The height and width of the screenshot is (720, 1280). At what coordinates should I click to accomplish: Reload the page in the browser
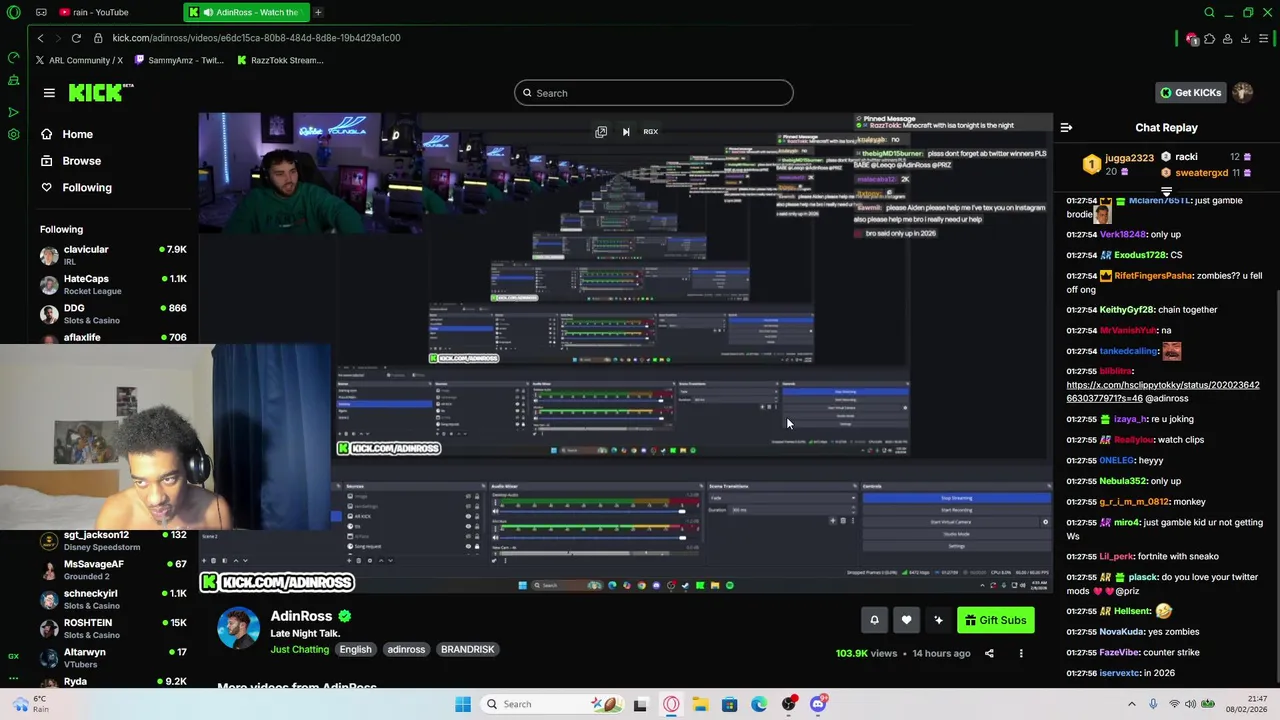point(76,38)
